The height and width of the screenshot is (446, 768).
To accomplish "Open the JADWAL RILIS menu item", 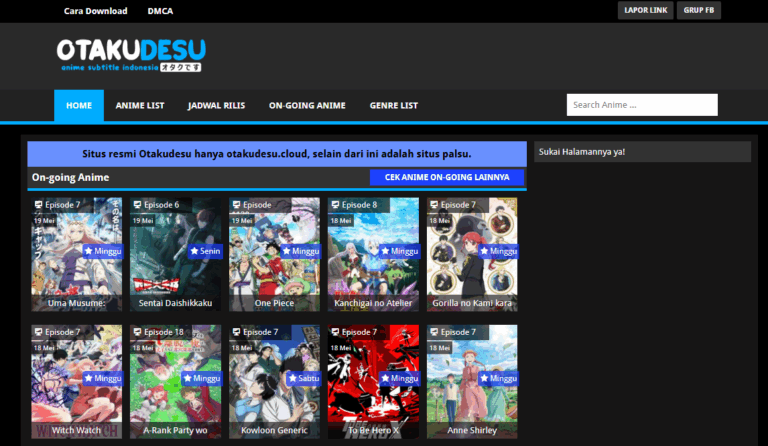I will point(216,105).
